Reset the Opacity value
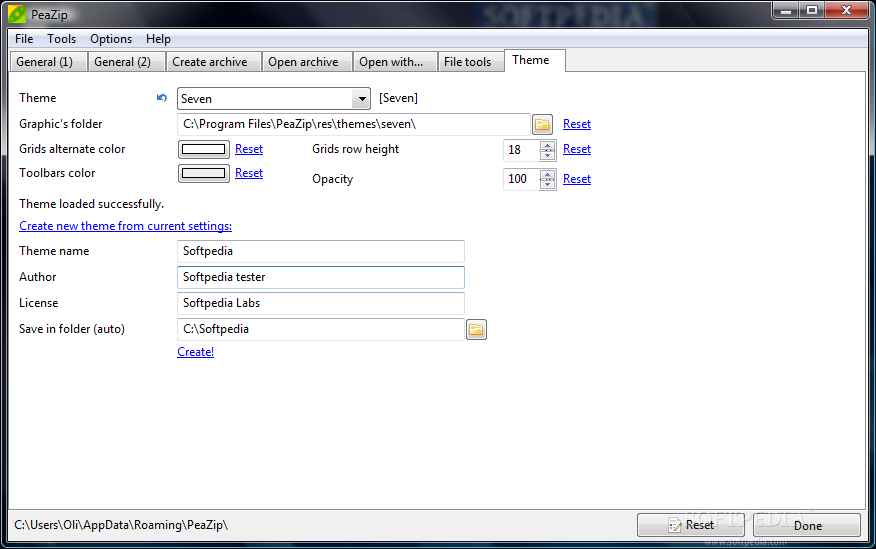The width and height of the screenshot is (876, 549). click(x=577, y=179)
